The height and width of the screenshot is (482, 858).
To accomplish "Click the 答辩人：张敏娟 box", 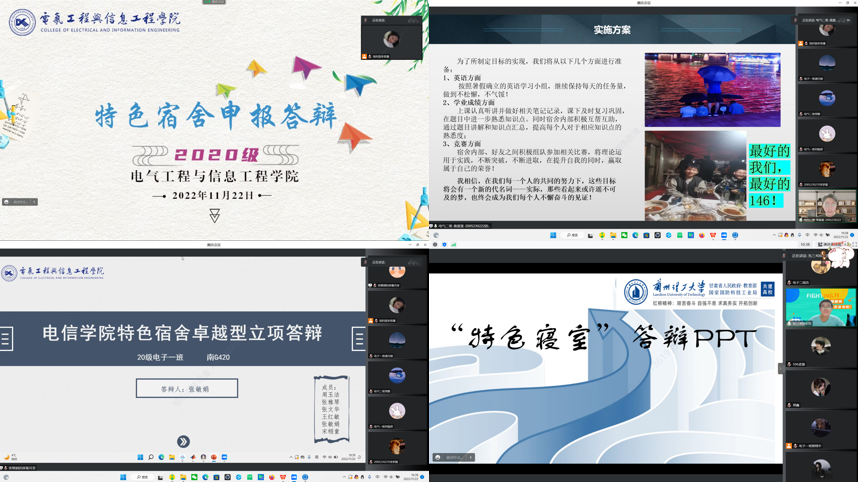I will [x=187, y=388].
